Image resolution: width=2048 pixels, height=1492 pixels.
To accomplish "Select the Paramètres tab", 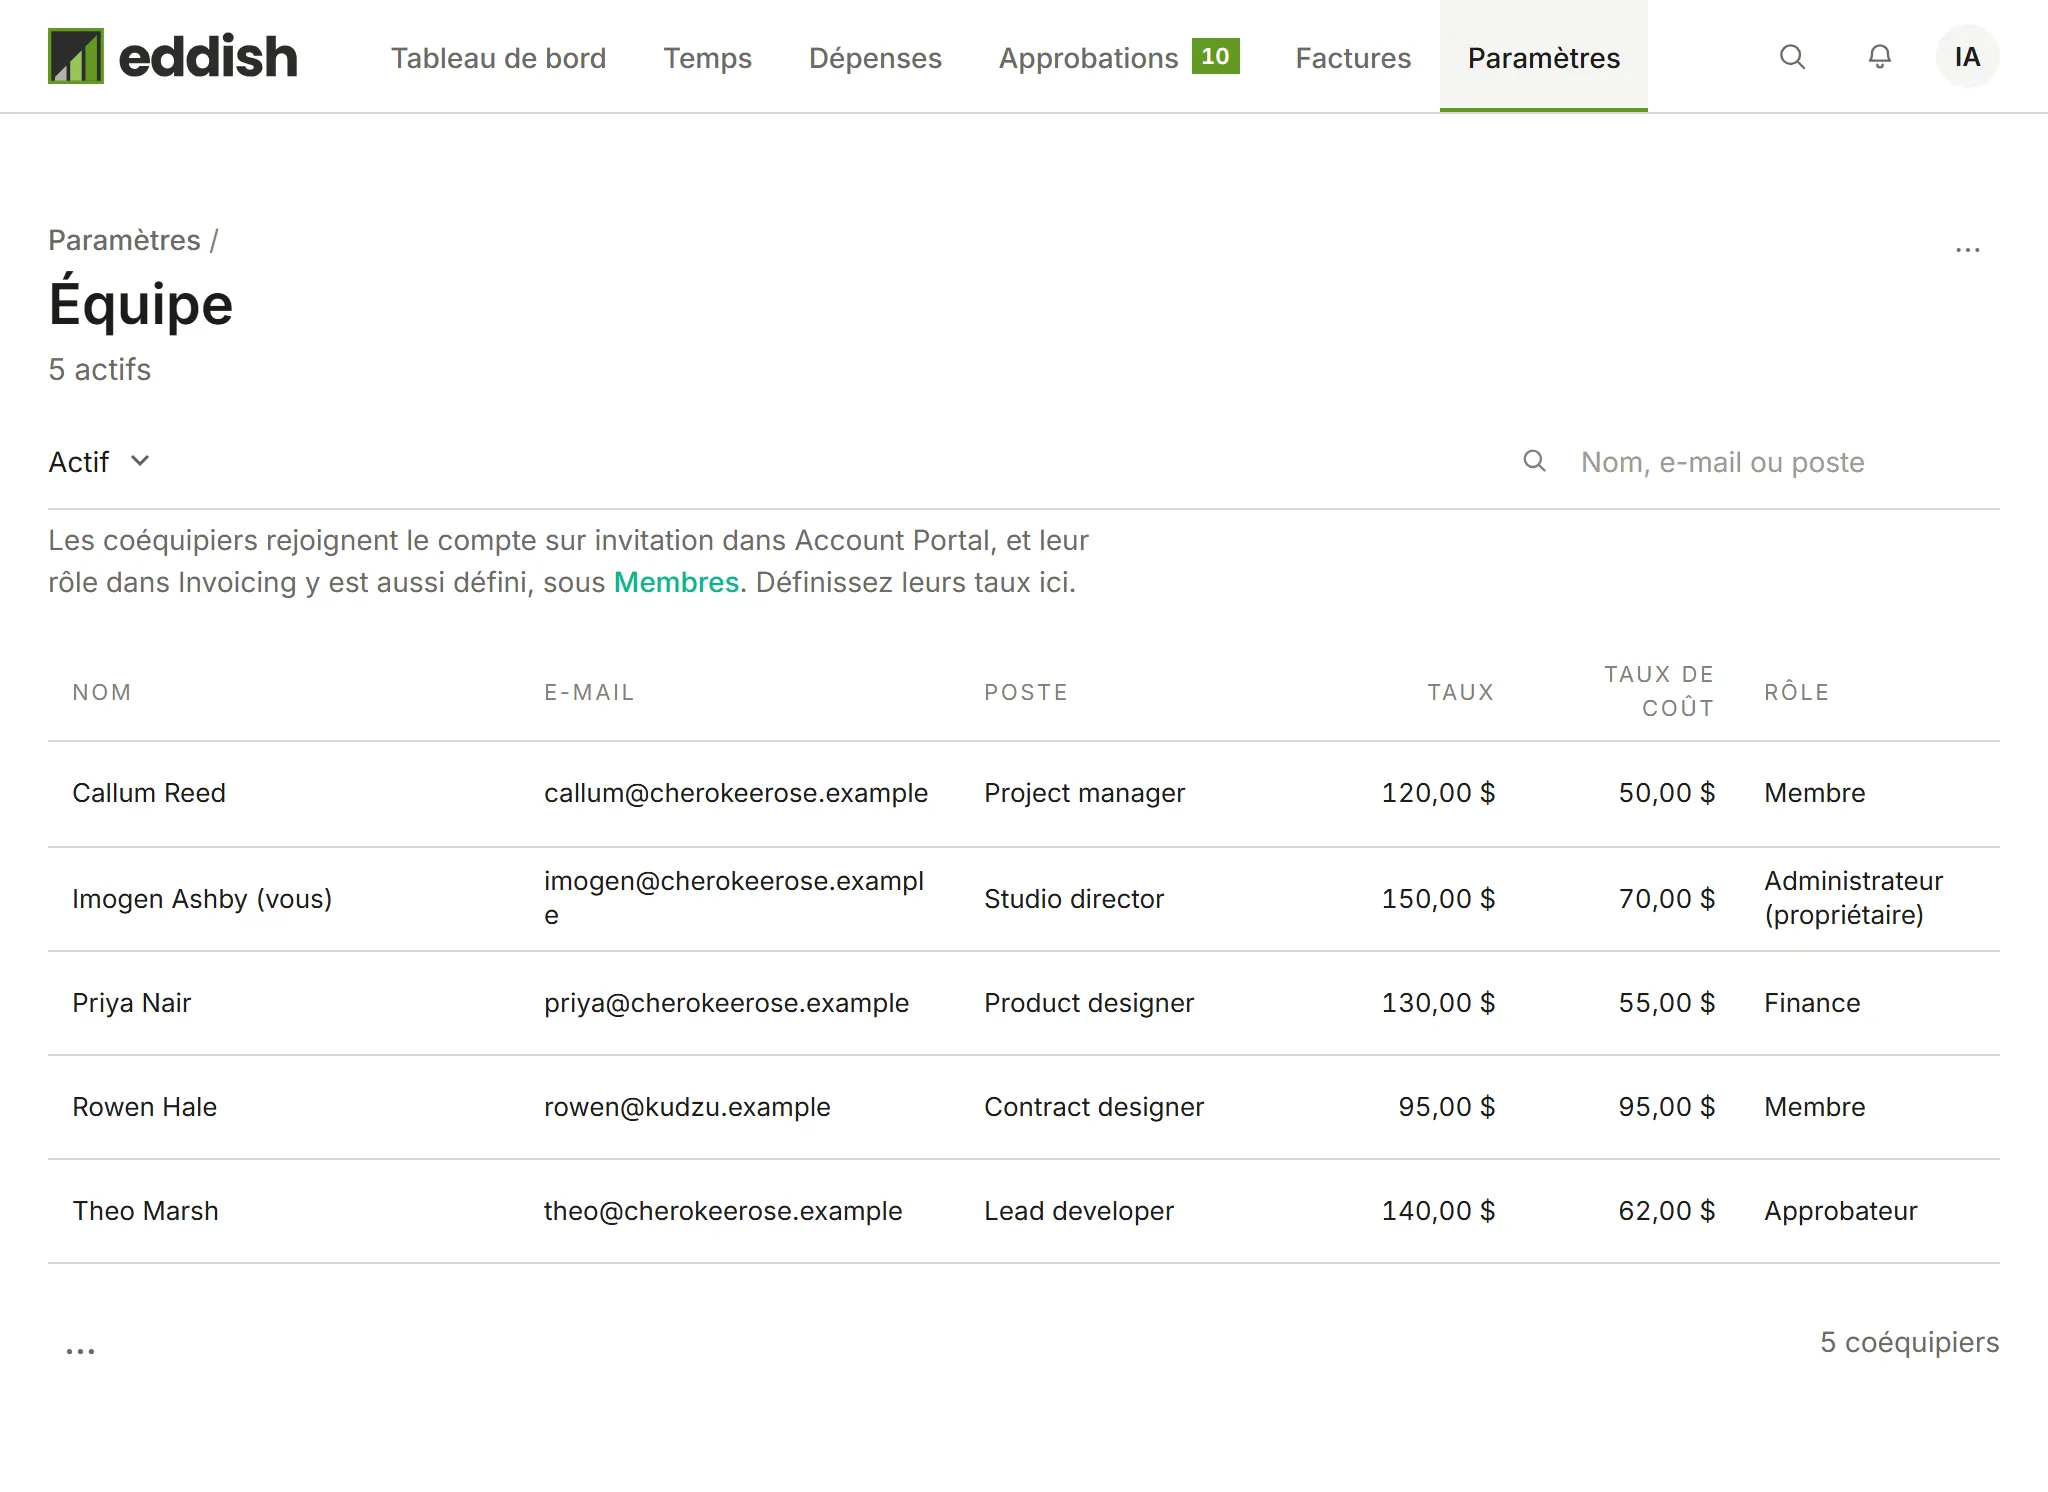I will point(1543,58).
